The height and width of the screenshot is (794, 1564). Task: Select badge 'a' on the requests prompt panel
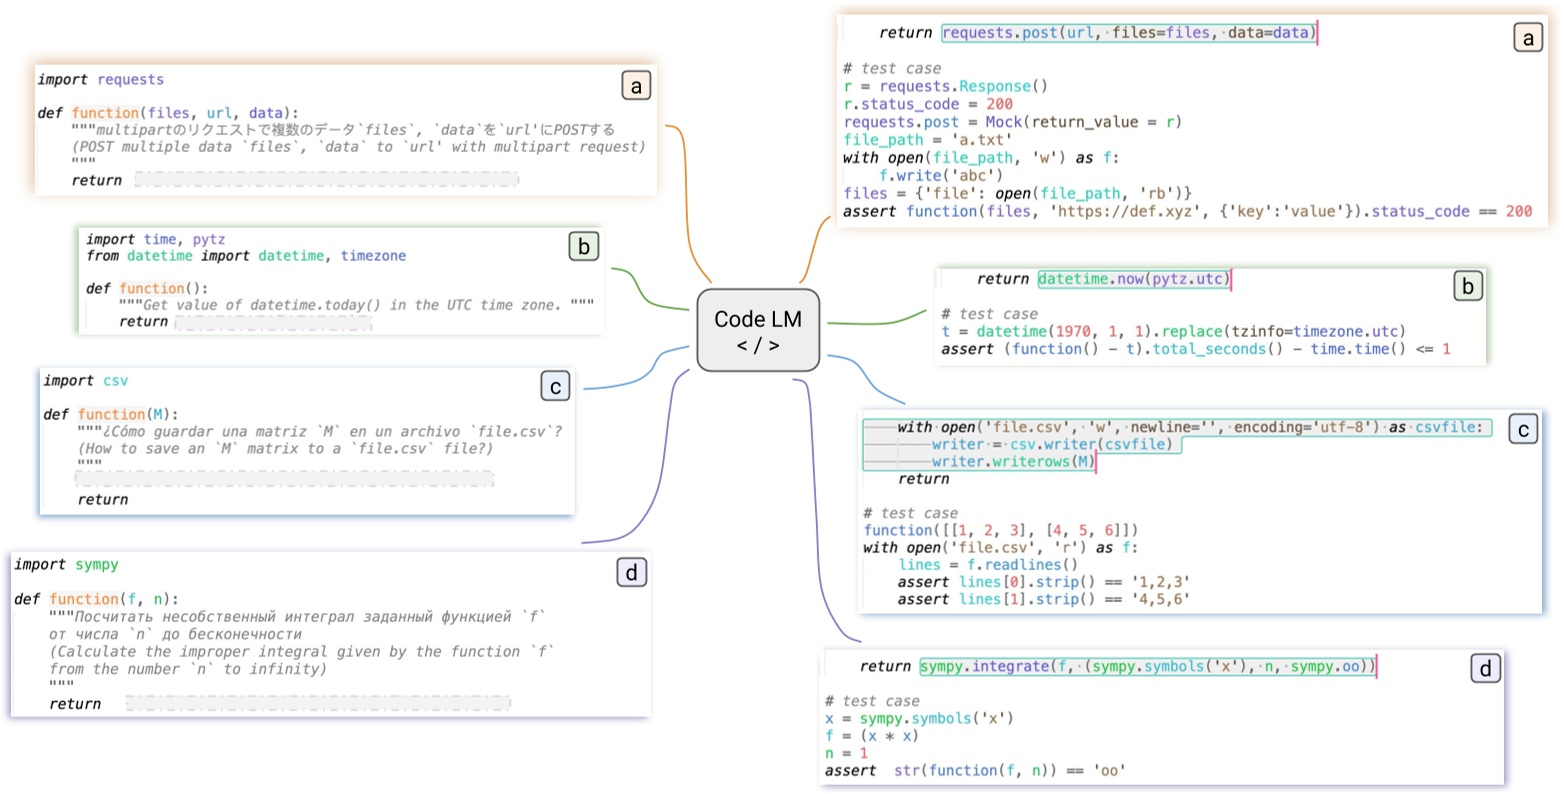tap(635, 86)
